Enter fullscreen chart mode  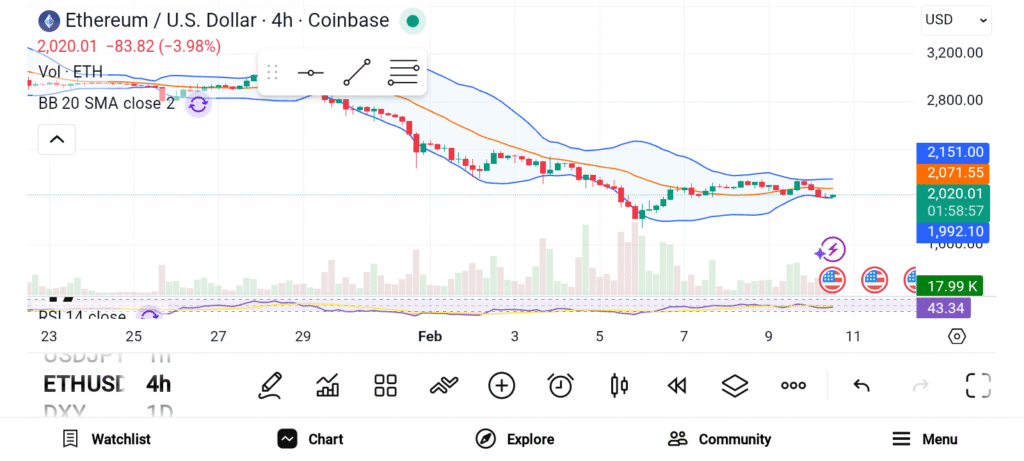coord(978,385)
